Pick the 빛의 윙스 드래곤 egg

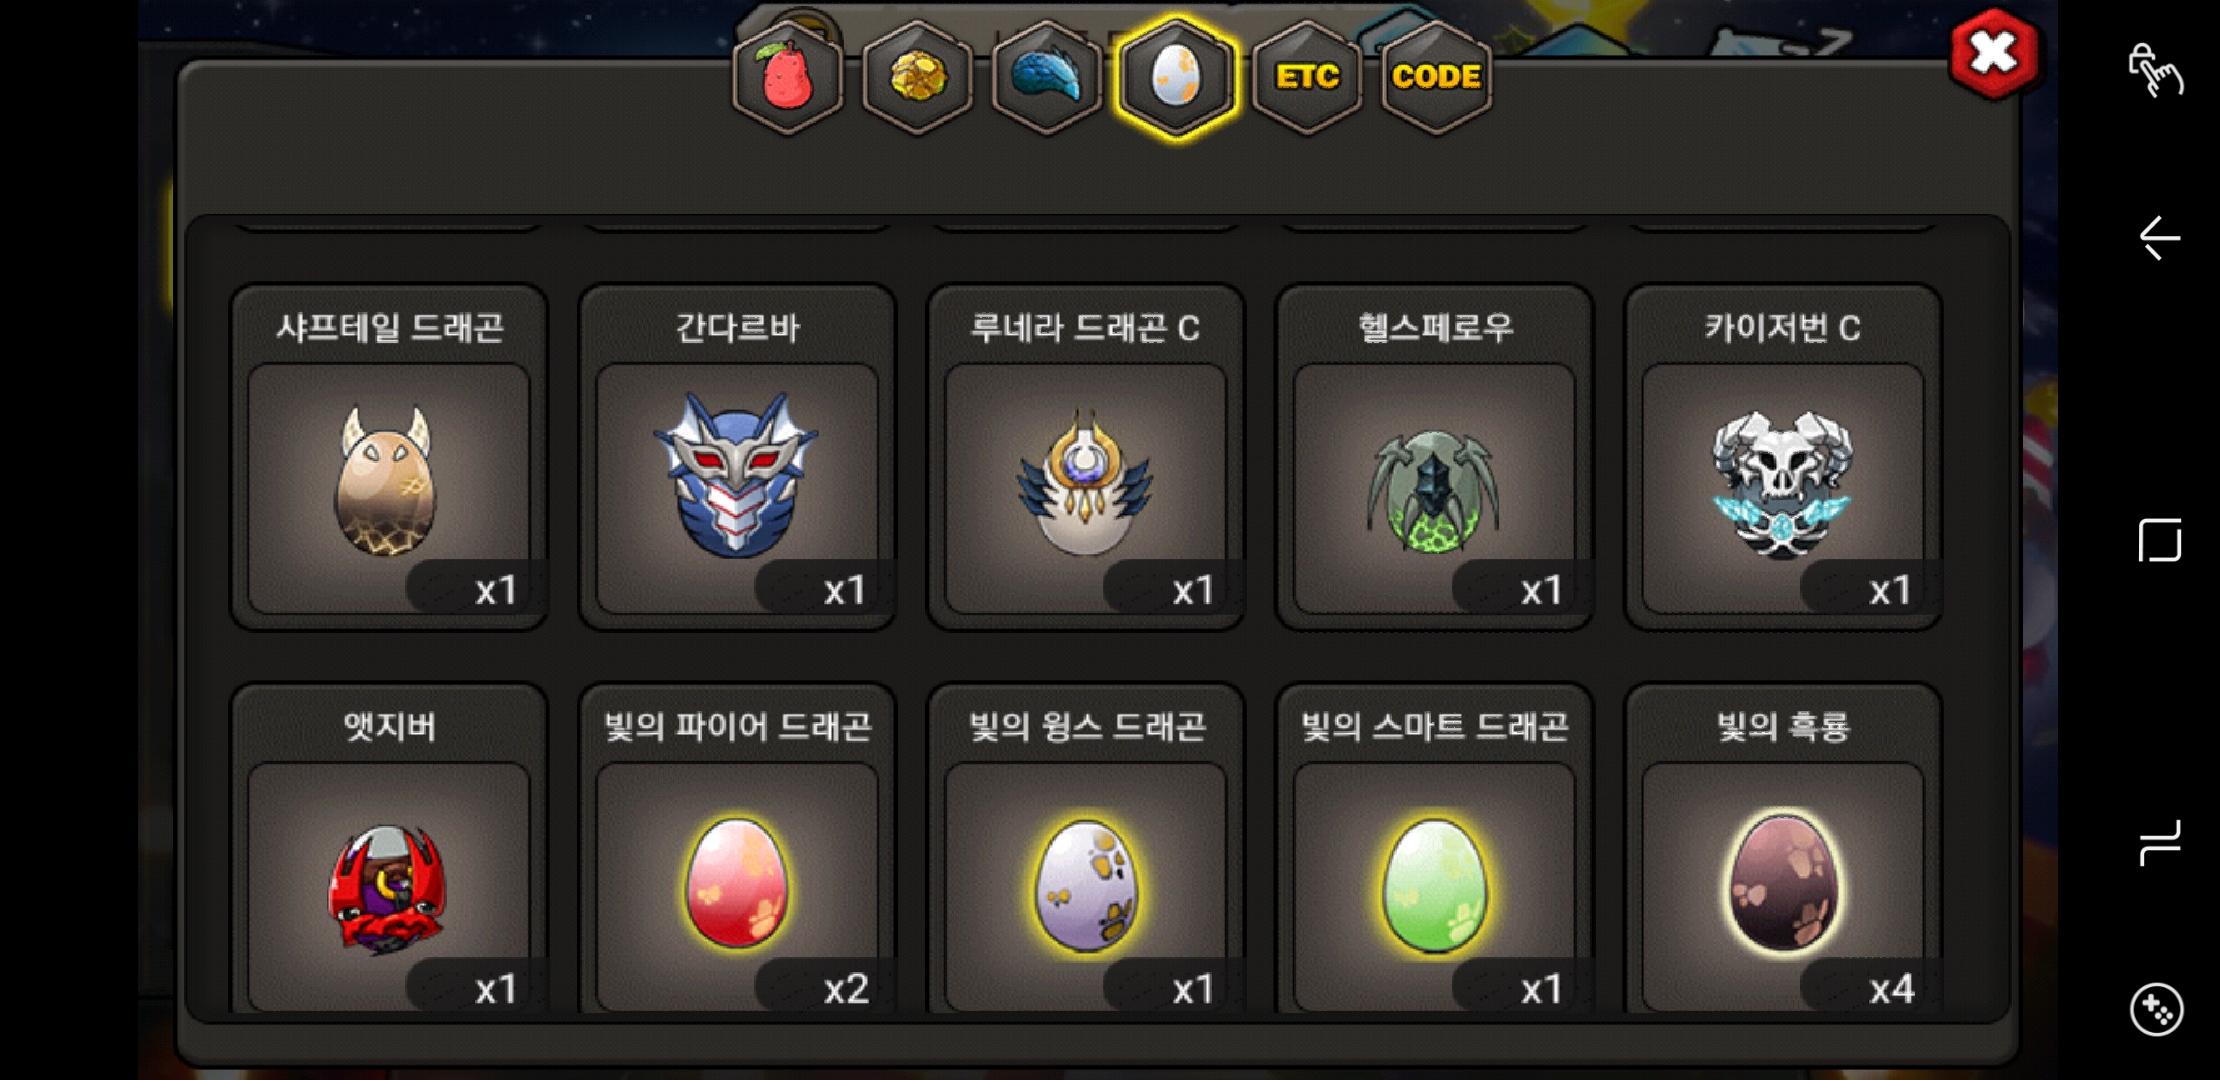(x=1085, y=850)
